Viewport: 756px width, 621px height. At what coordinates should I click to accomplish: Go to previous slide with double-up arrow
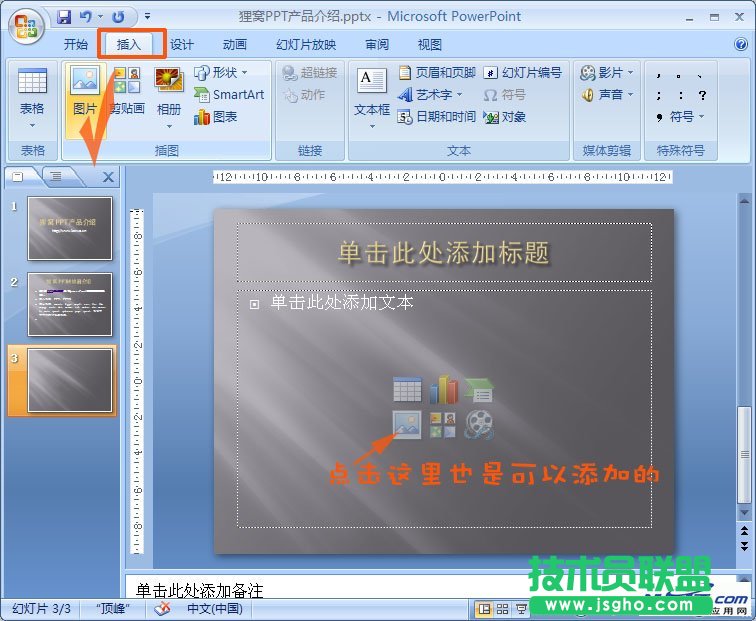[x=744, y=531]
